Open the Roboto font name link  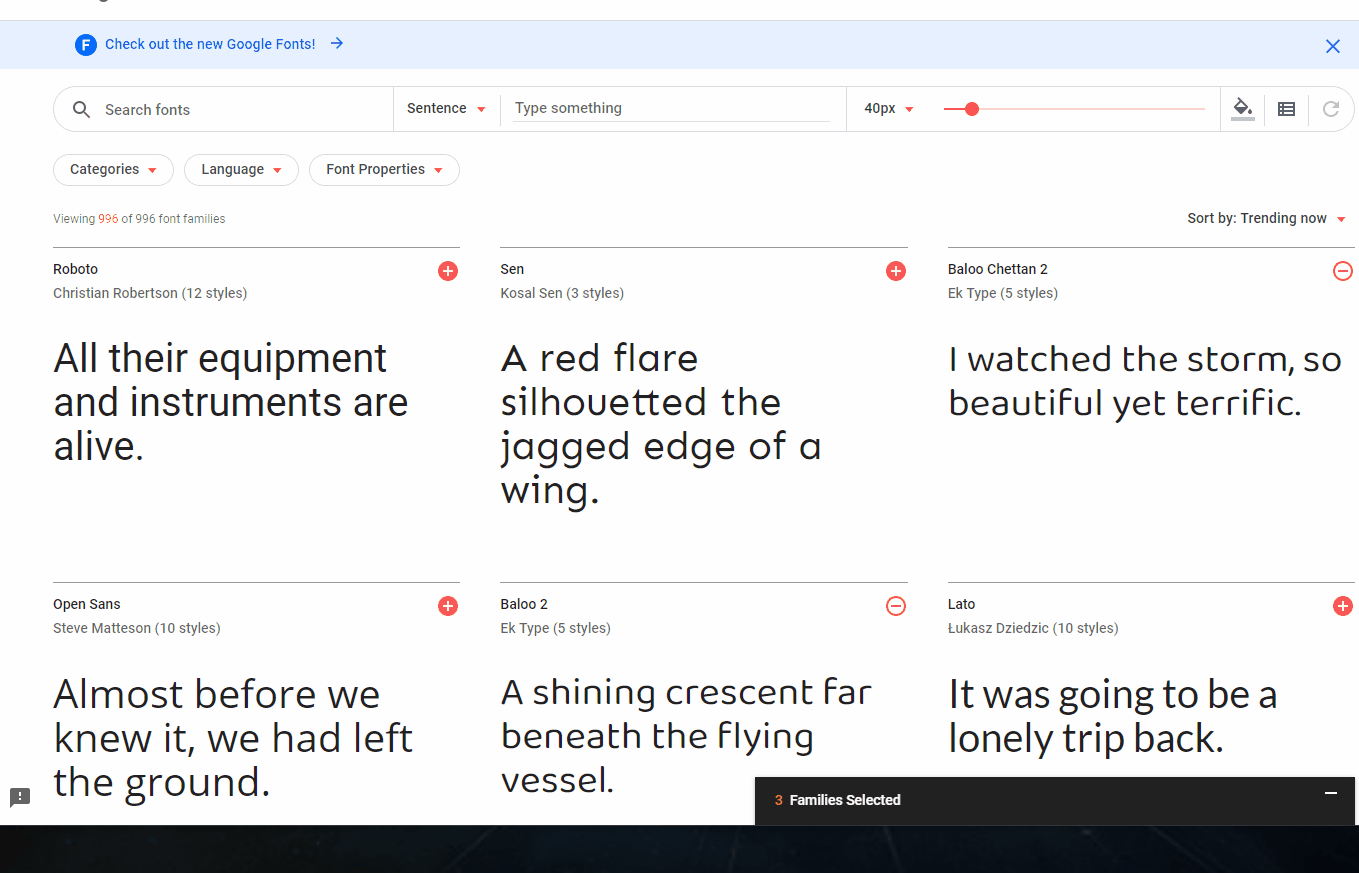(76, 269)
